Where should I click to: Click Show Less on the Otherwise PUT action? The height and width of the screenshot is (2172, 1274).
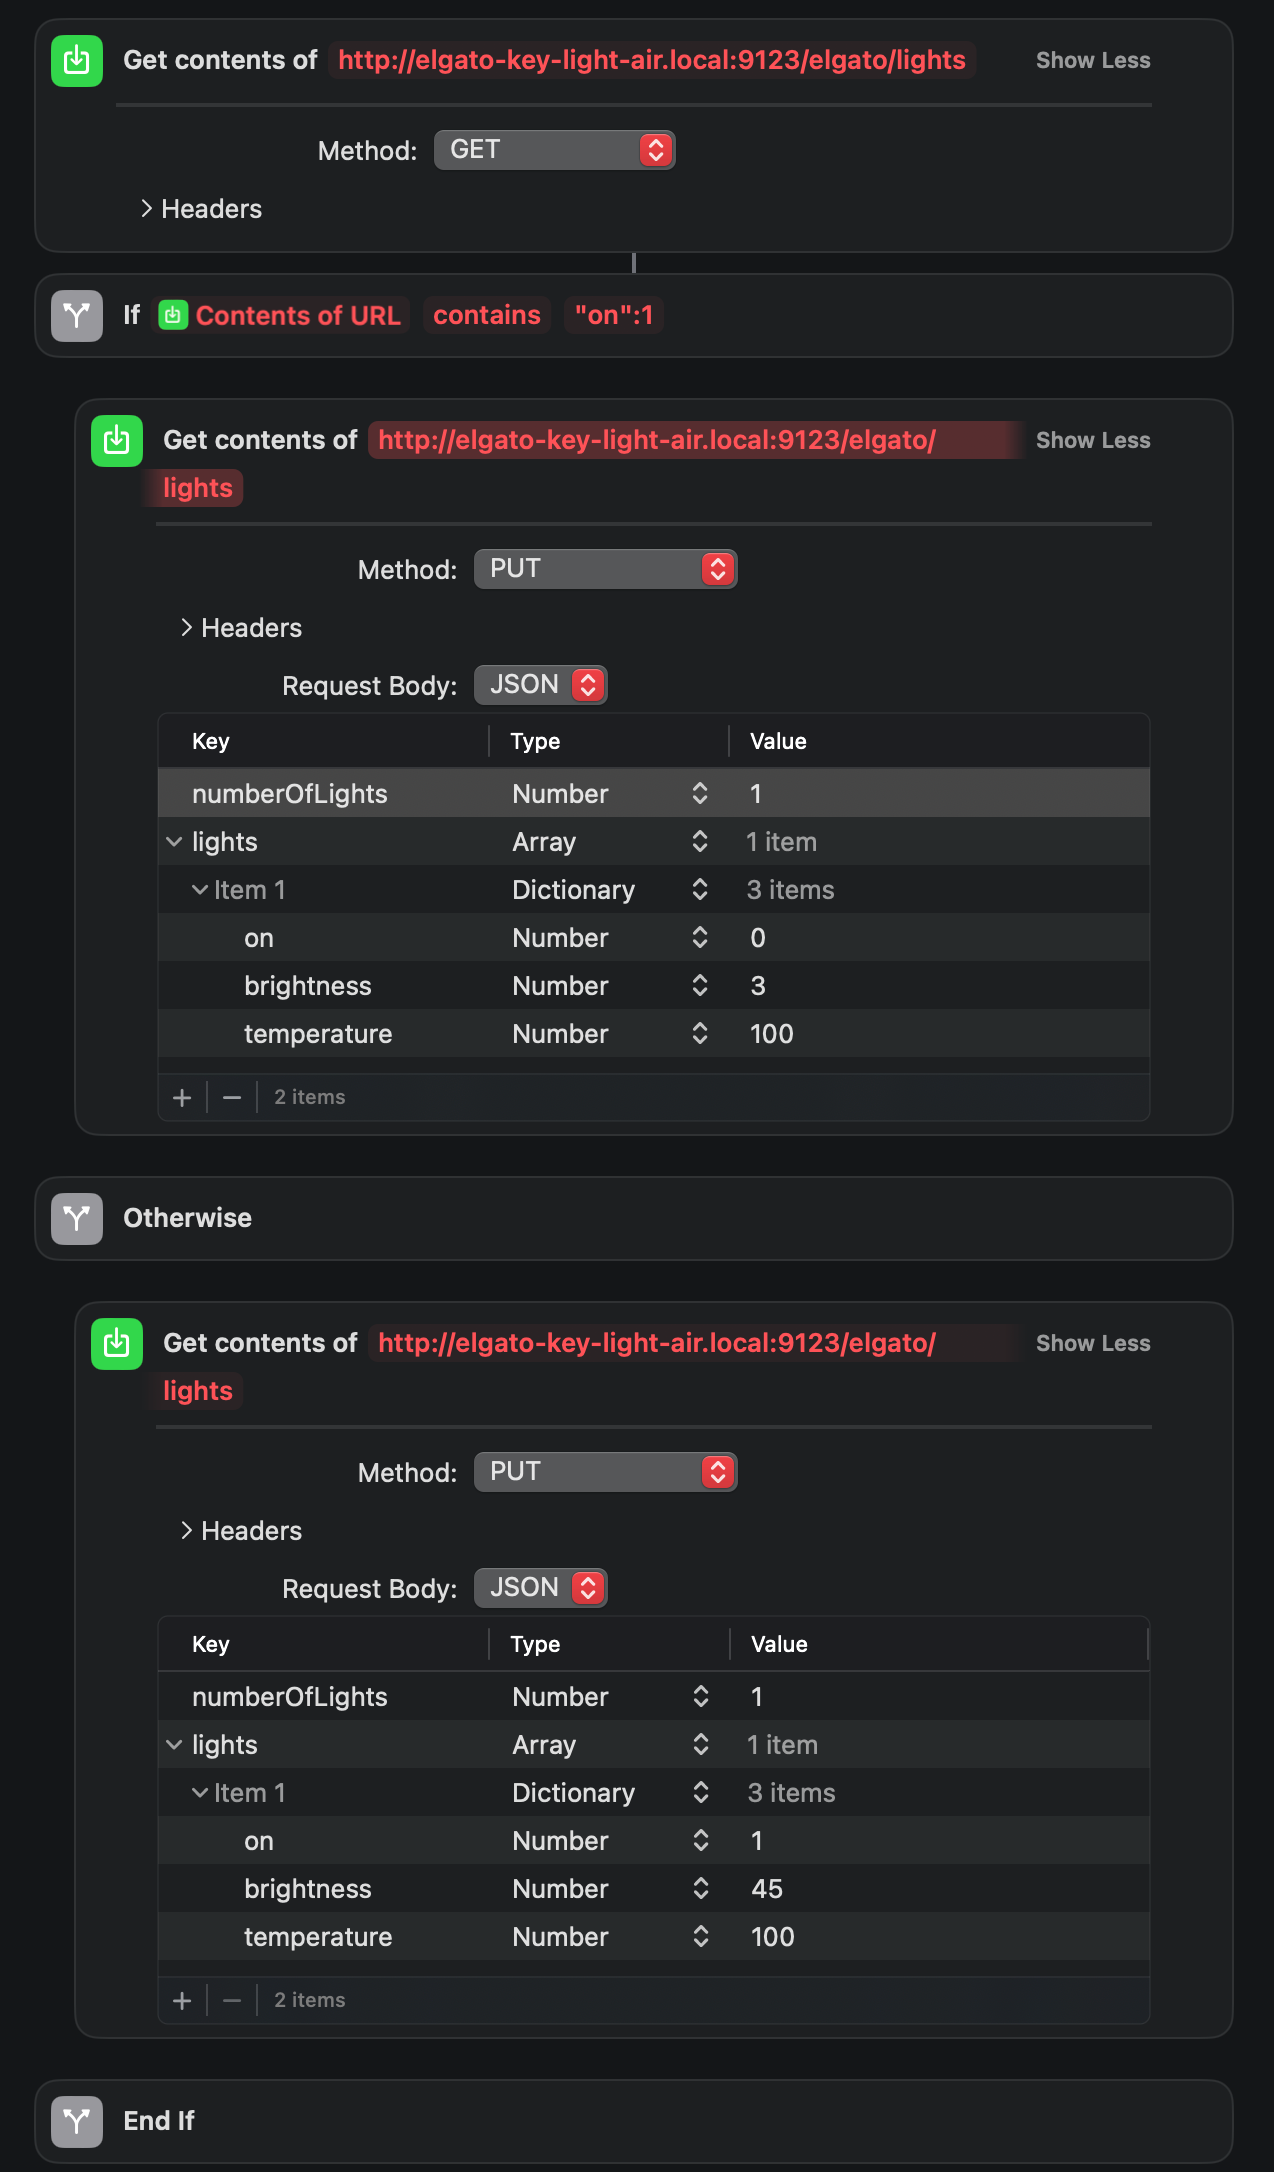point(1092,1343)
